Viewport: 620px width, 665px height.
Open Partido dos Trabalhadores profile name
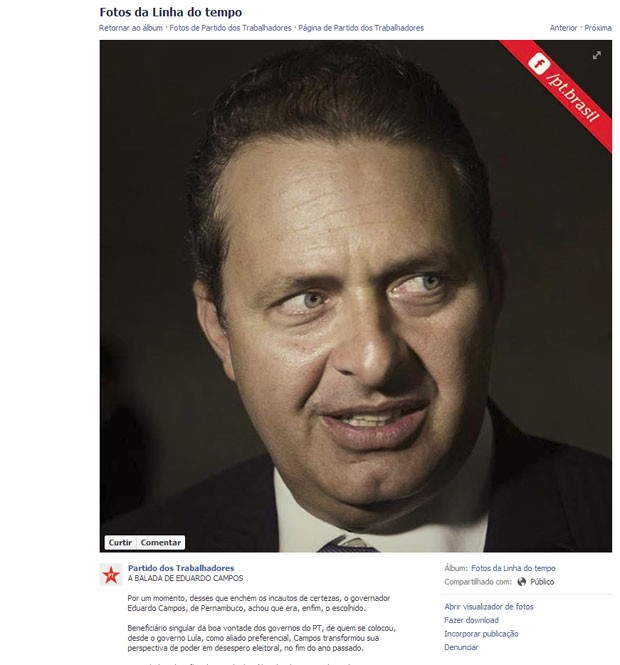[181, 568]
